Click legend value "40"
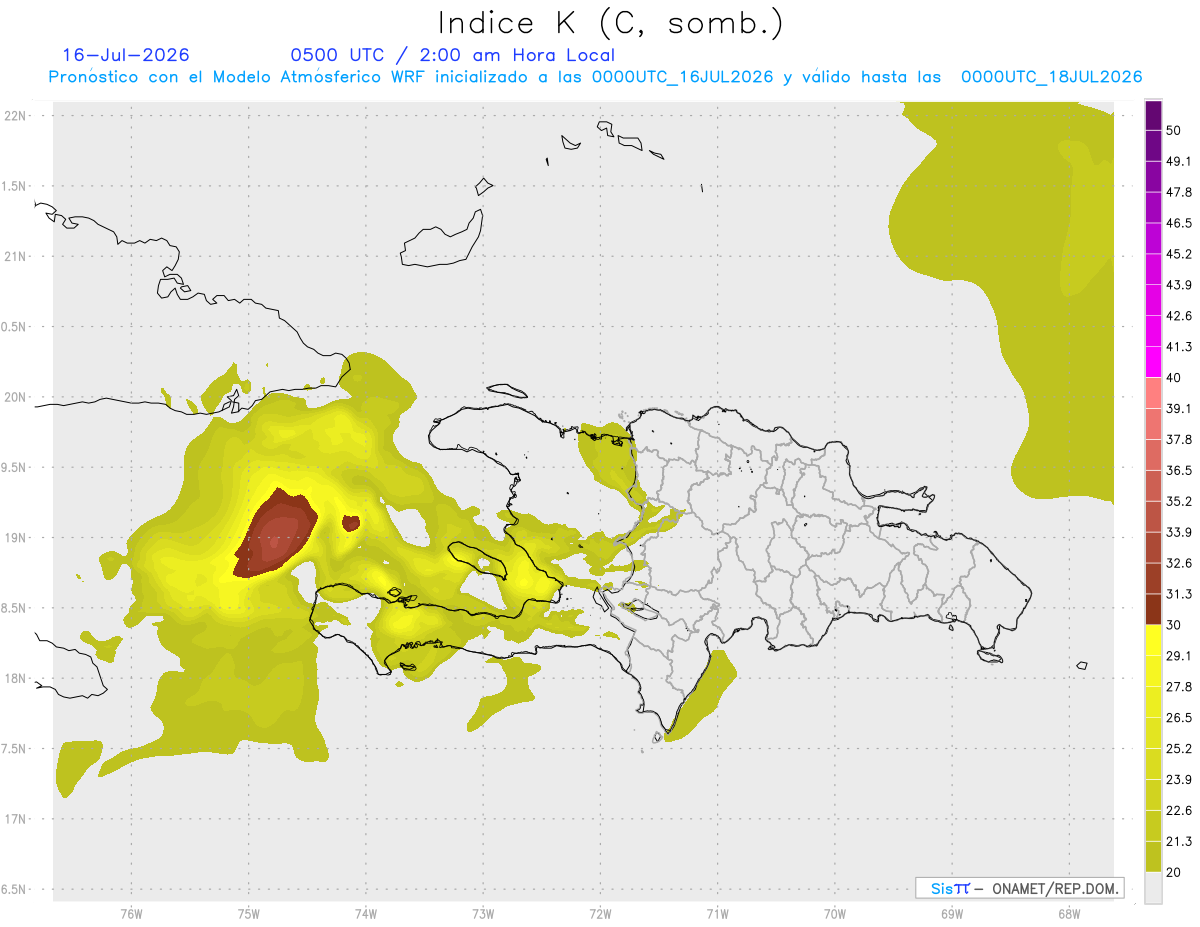This screenshot has width=1200, height=927. [1174, 378]
